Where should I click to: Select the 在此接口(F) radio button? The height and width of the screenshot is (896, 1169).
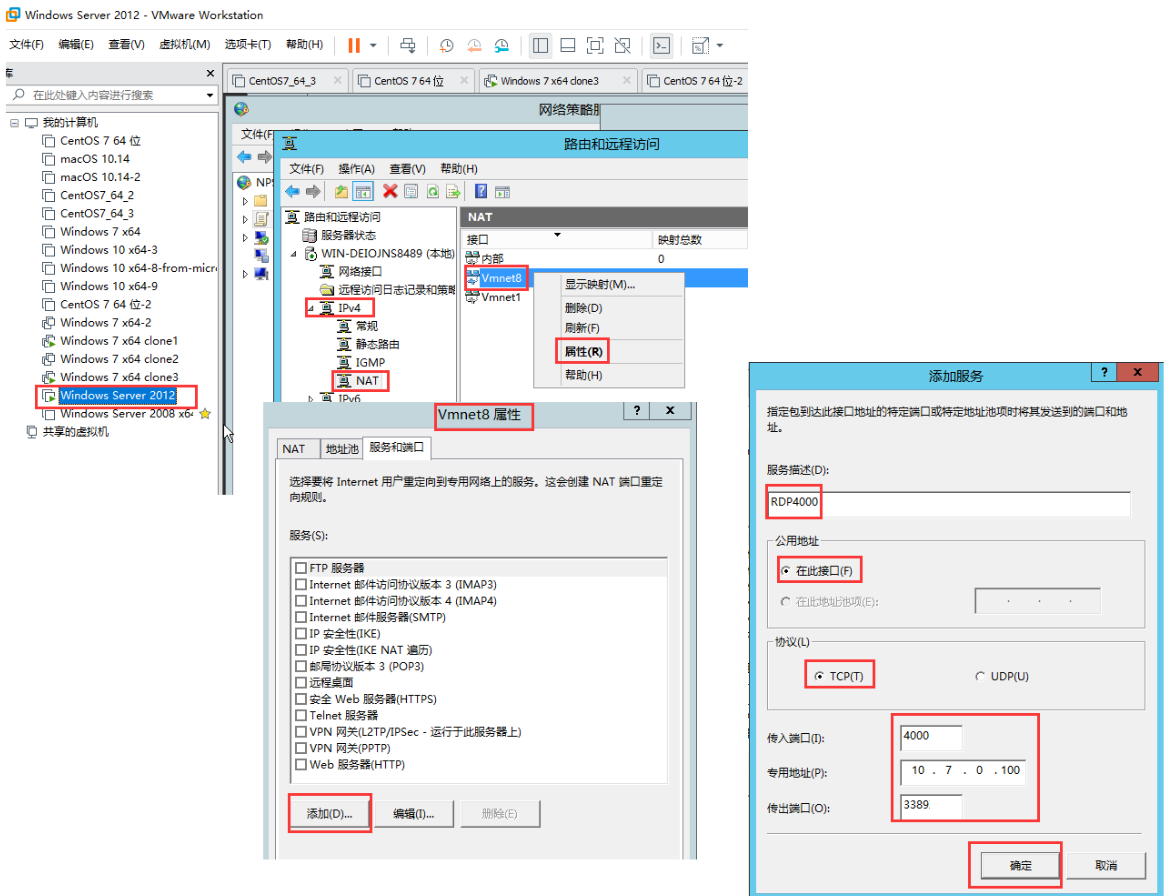[x=786, y=571]
